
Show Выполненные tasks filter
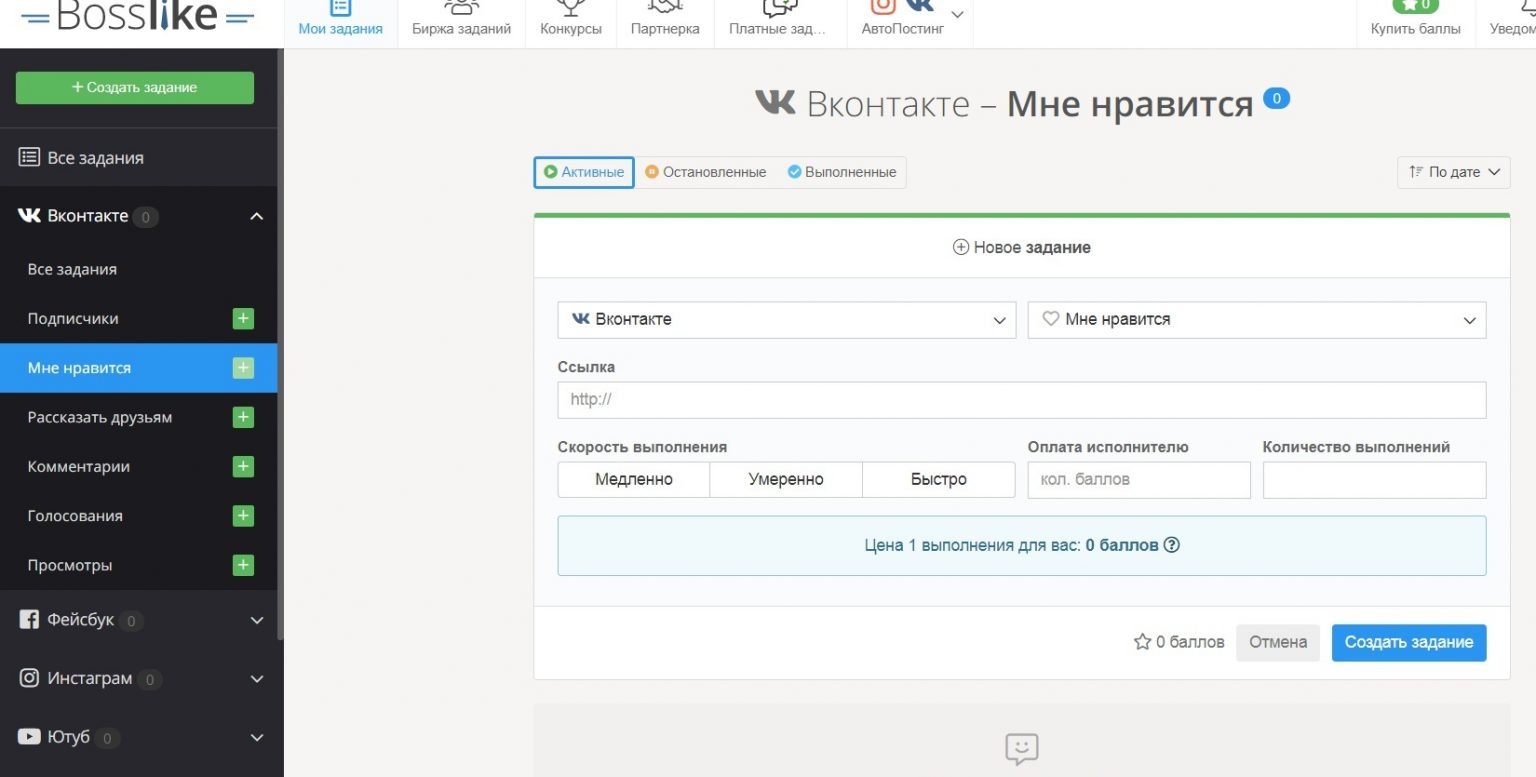click(x=841, y=172)
